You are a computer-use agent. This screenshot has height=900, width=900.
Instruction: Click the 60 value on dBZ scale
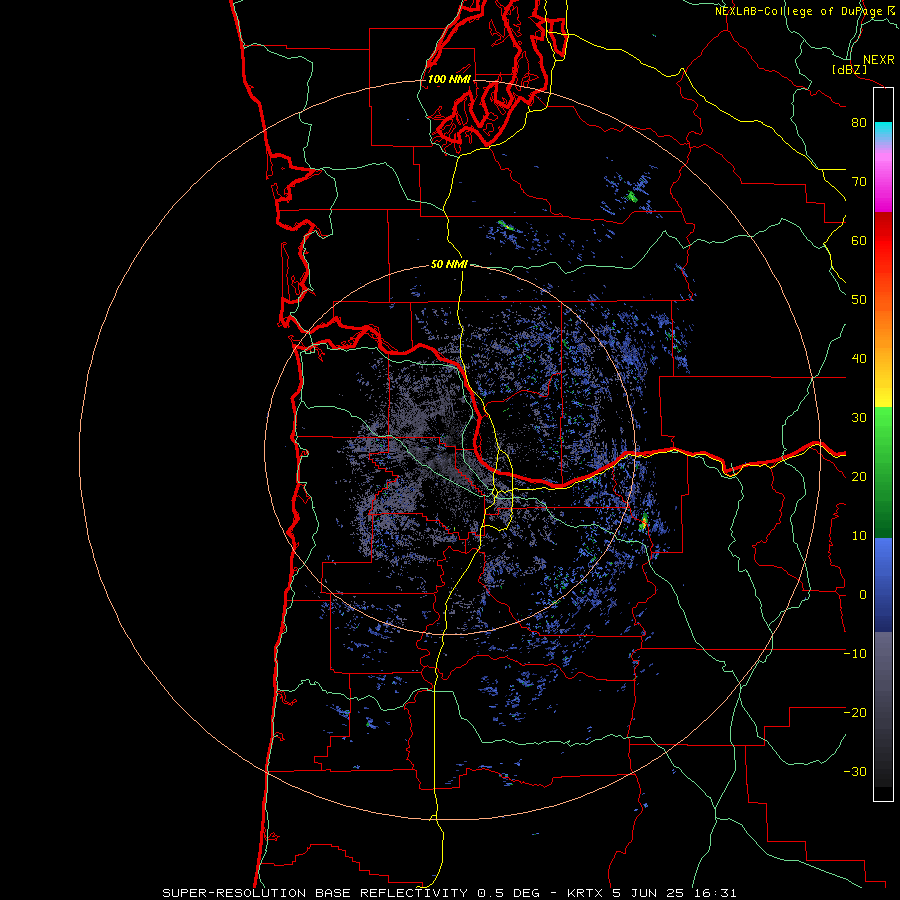(859, 240)
